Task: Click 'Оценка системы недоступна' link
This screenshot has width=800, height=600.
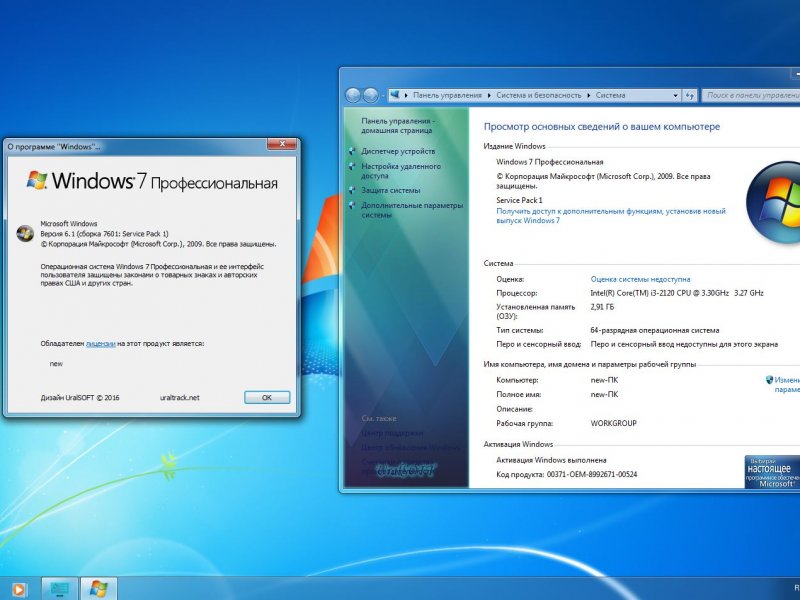Action: tap(640, 279)
